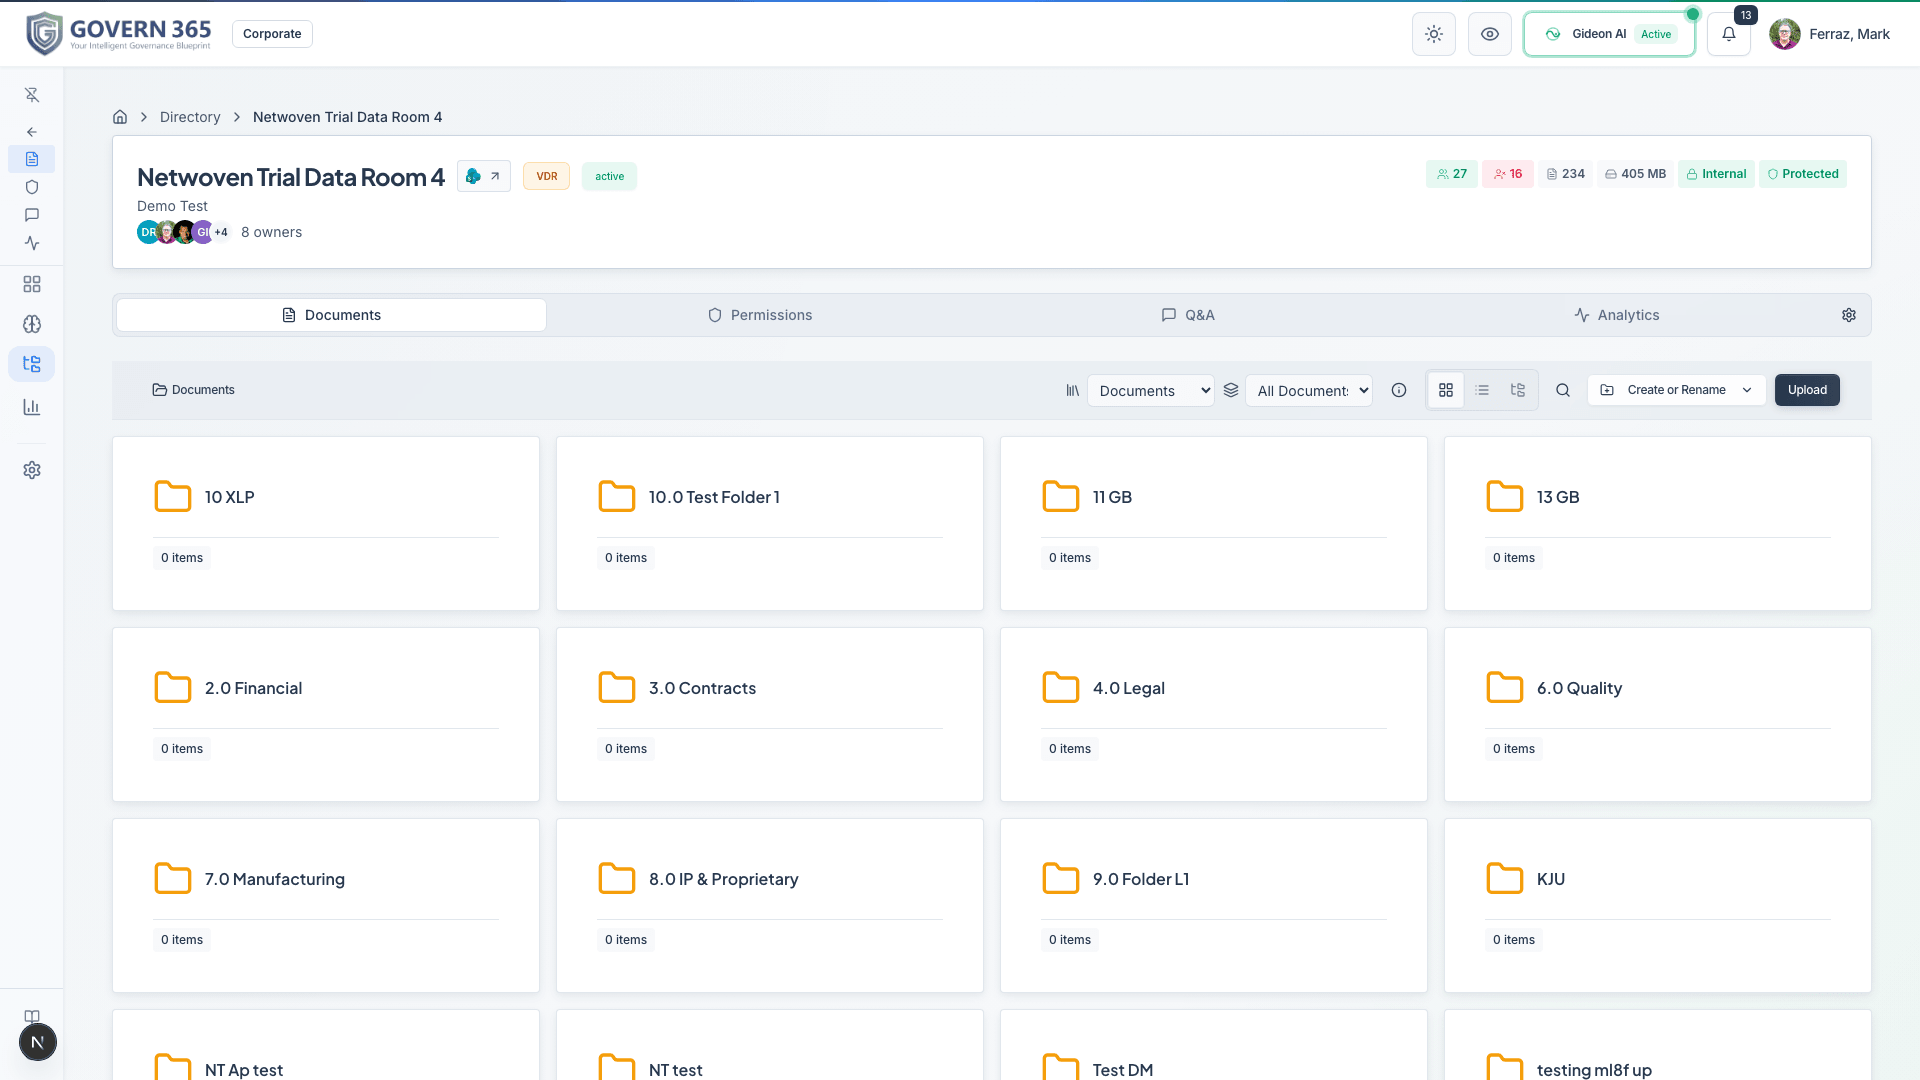Viewport: 1920px width, 1080px height.
Task: Open Ferraz, Mark user profile avatar
Action: pyautogui.click(x=1785, y=34)
